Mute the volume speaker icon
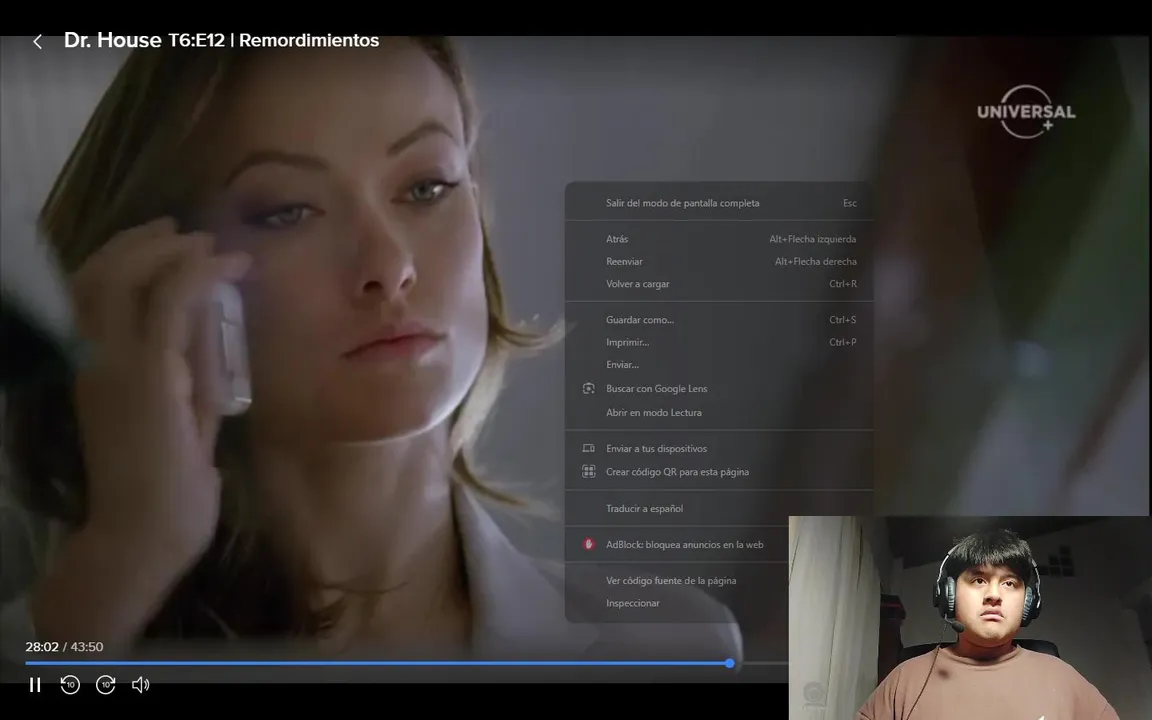The image size is (1152, 720). (x=140, y=685)
